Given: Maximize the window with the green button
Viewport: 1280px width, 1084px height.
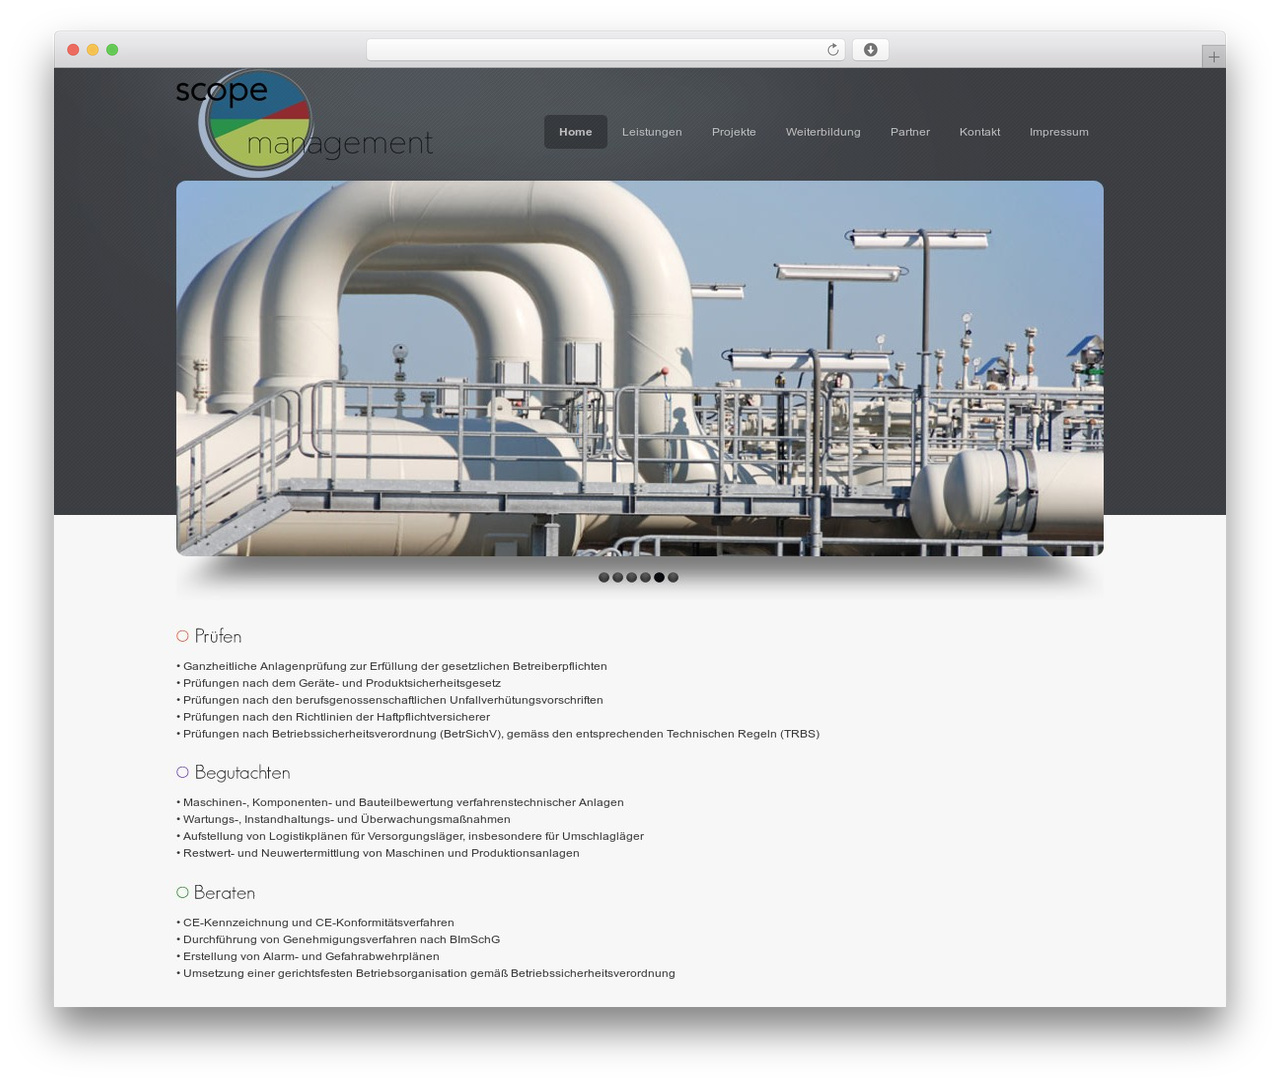Looking at the screenshot, I should tap(112, 50).
